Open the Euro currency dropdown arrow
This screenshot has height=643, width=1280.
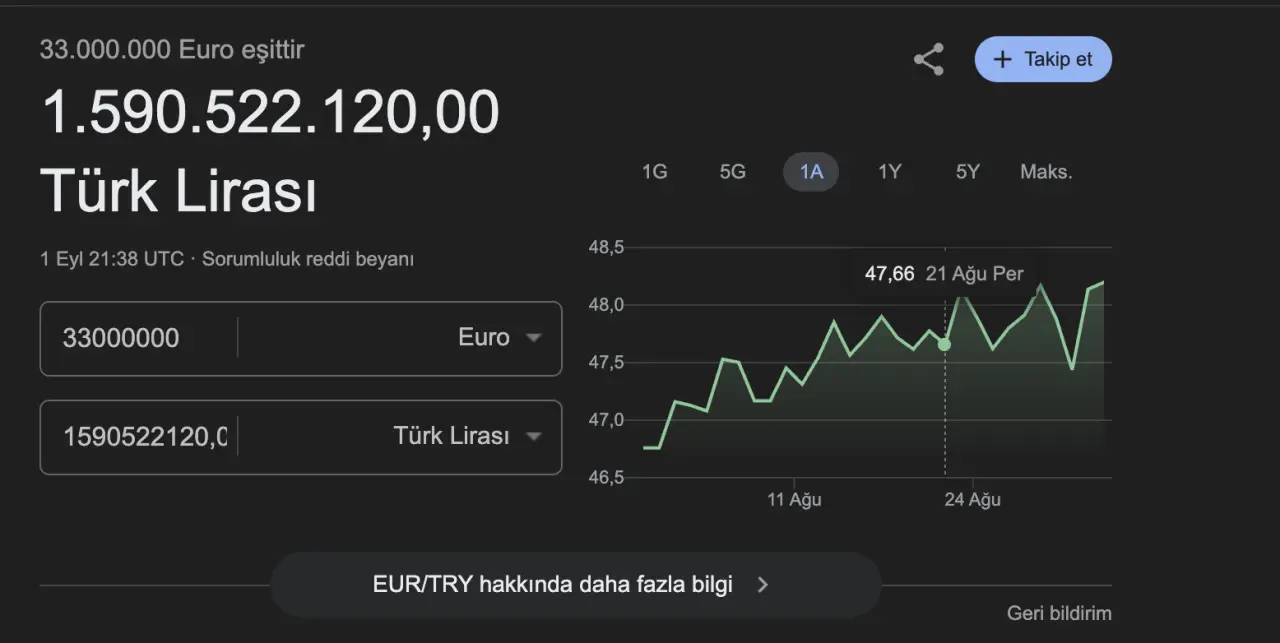534,338
